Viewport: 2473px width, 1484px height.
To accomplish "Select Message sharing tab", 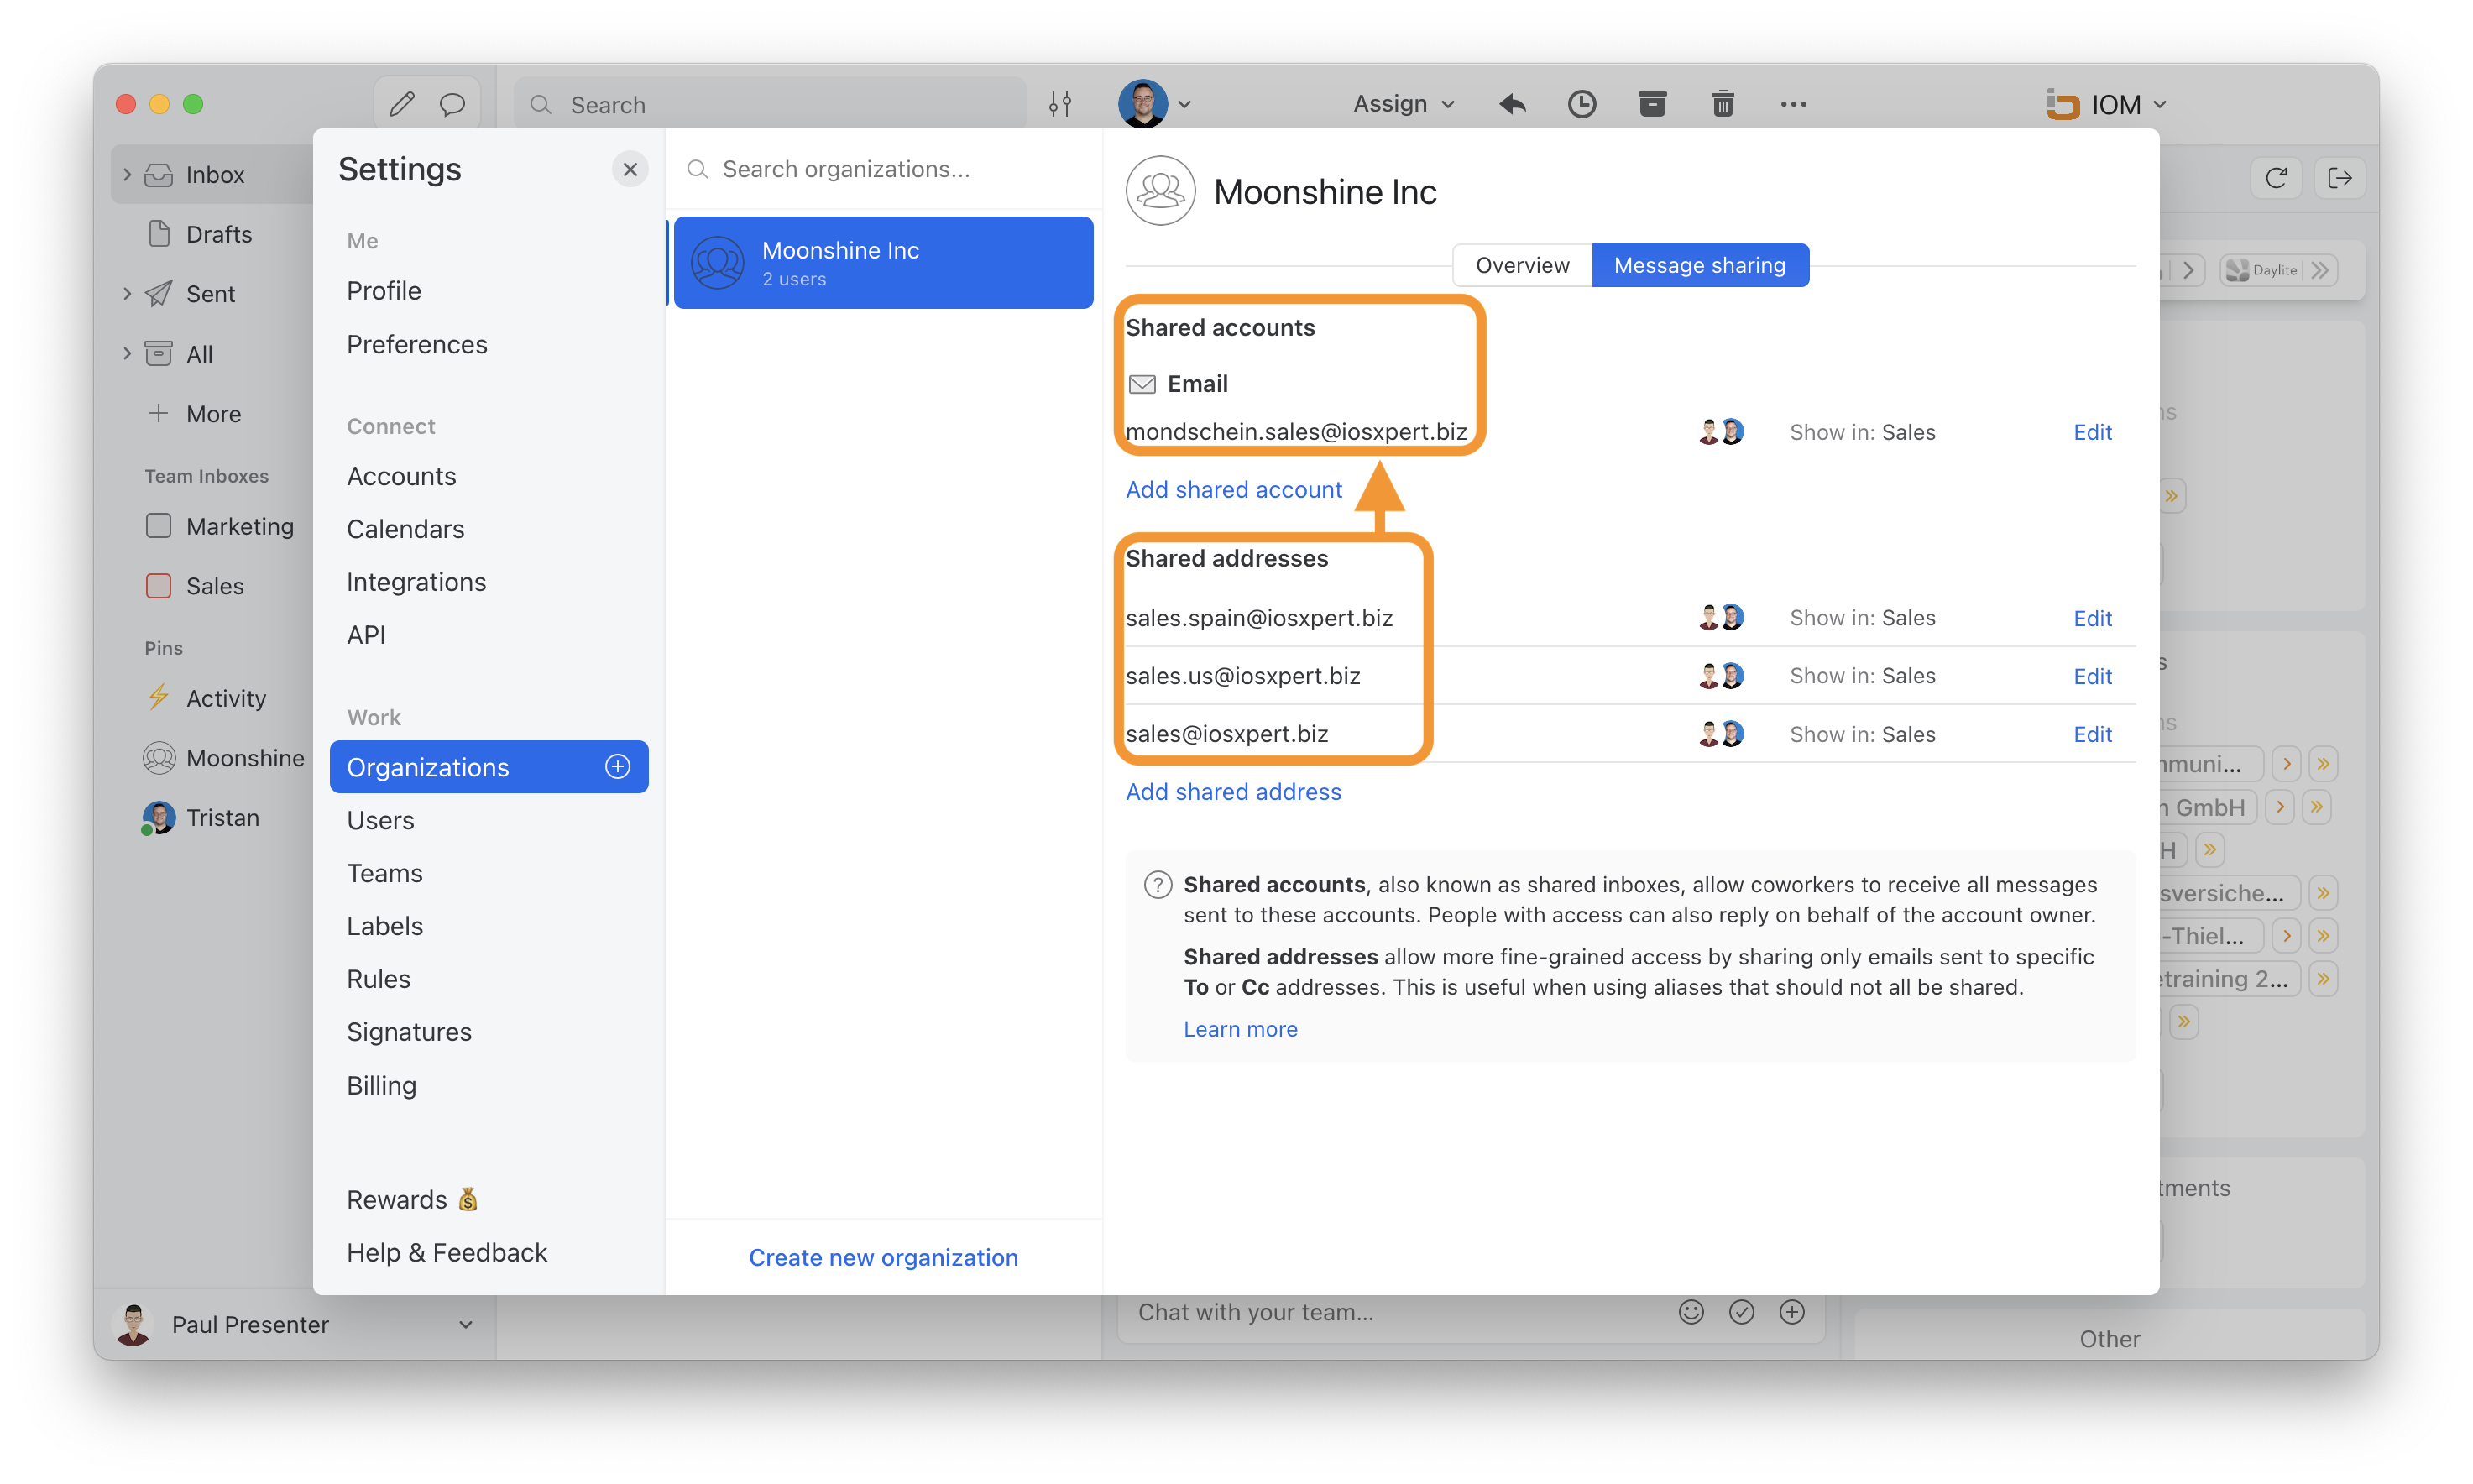I will [1699, 265].
